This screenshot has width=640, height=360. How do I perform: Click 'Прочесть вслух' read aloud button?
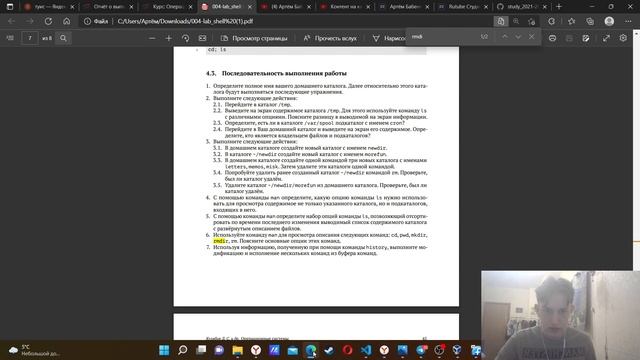[330, 38]
